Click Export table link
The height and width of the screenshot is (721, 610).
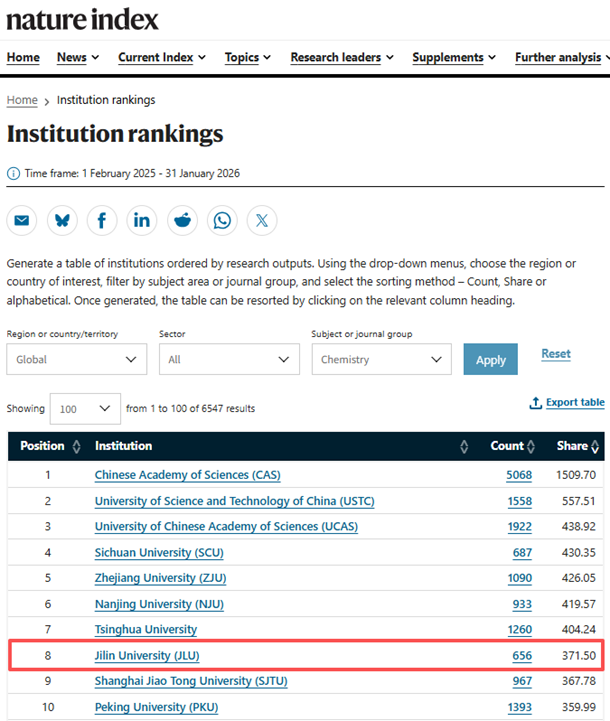pyautogui.click(x=567, y=403)
